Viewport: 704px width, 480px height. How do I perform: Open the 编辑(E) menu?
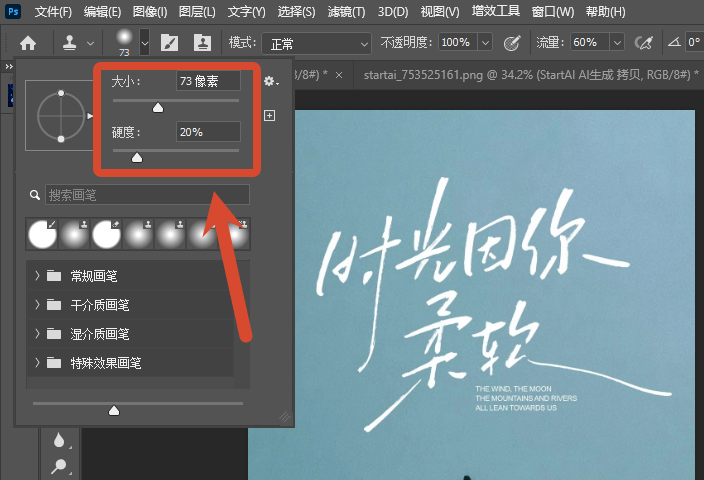click(102, 11)
